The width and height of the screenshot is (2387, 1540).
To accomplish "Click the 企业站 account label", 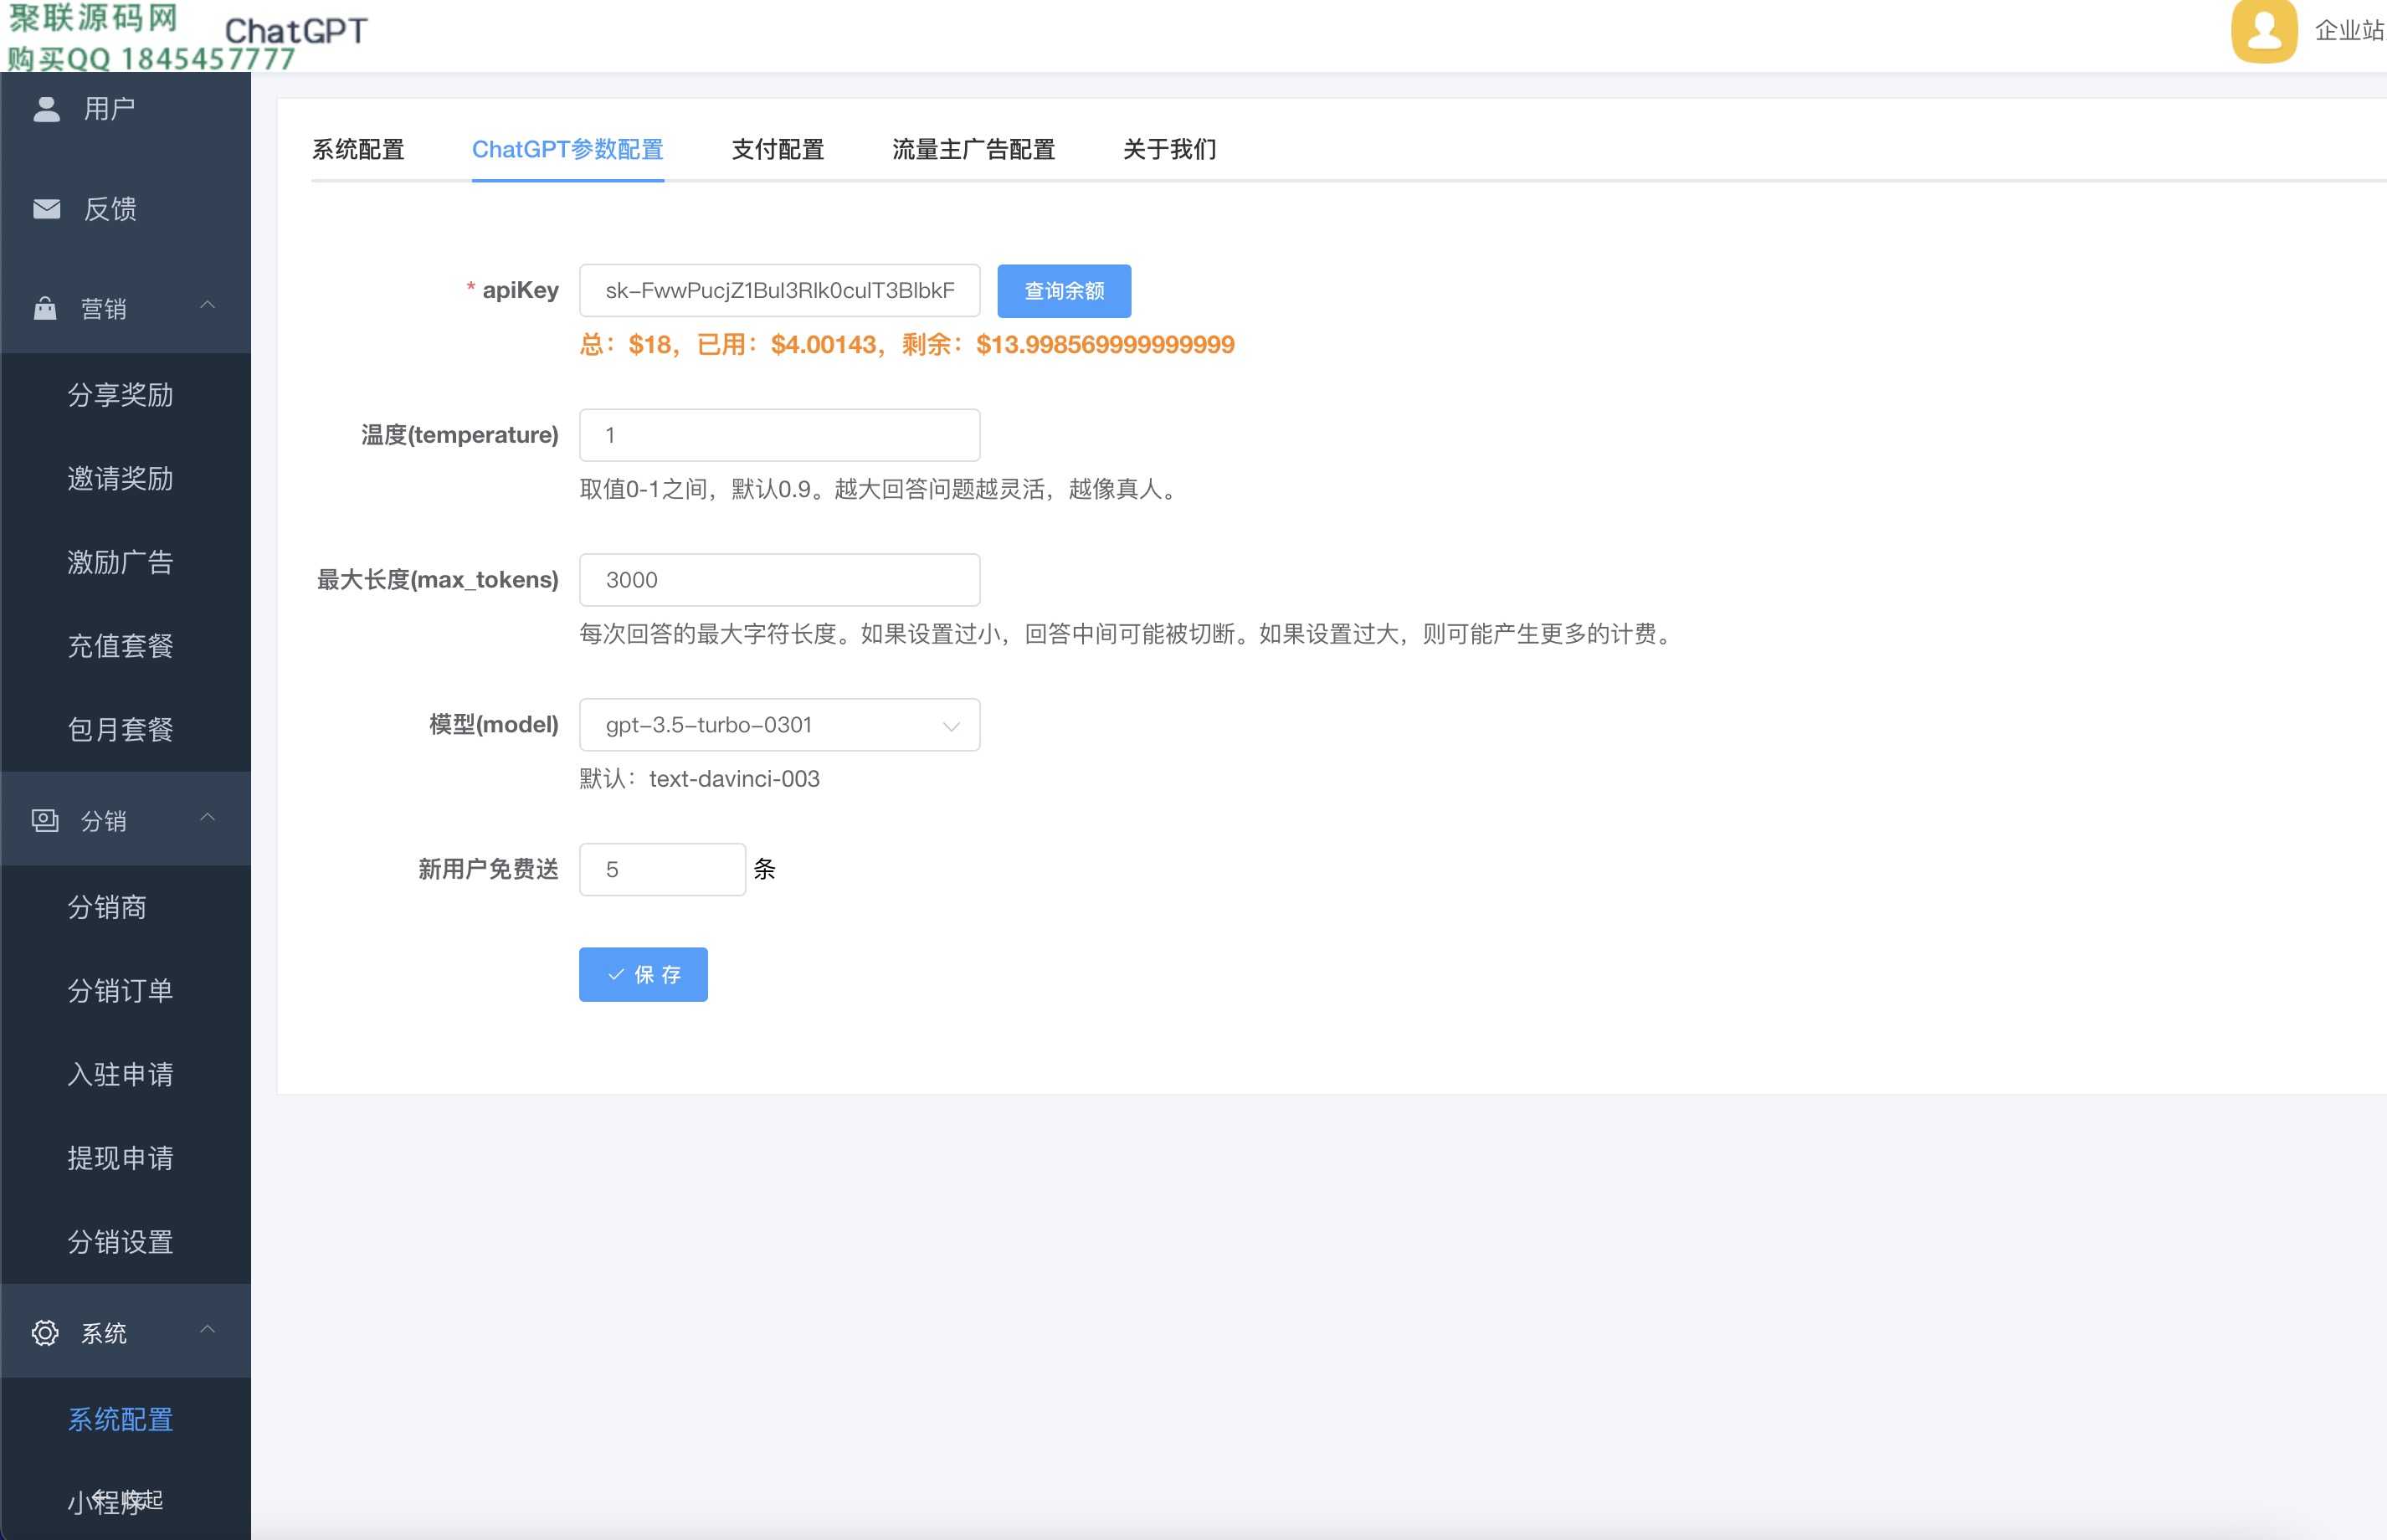I will [2349, 31].
